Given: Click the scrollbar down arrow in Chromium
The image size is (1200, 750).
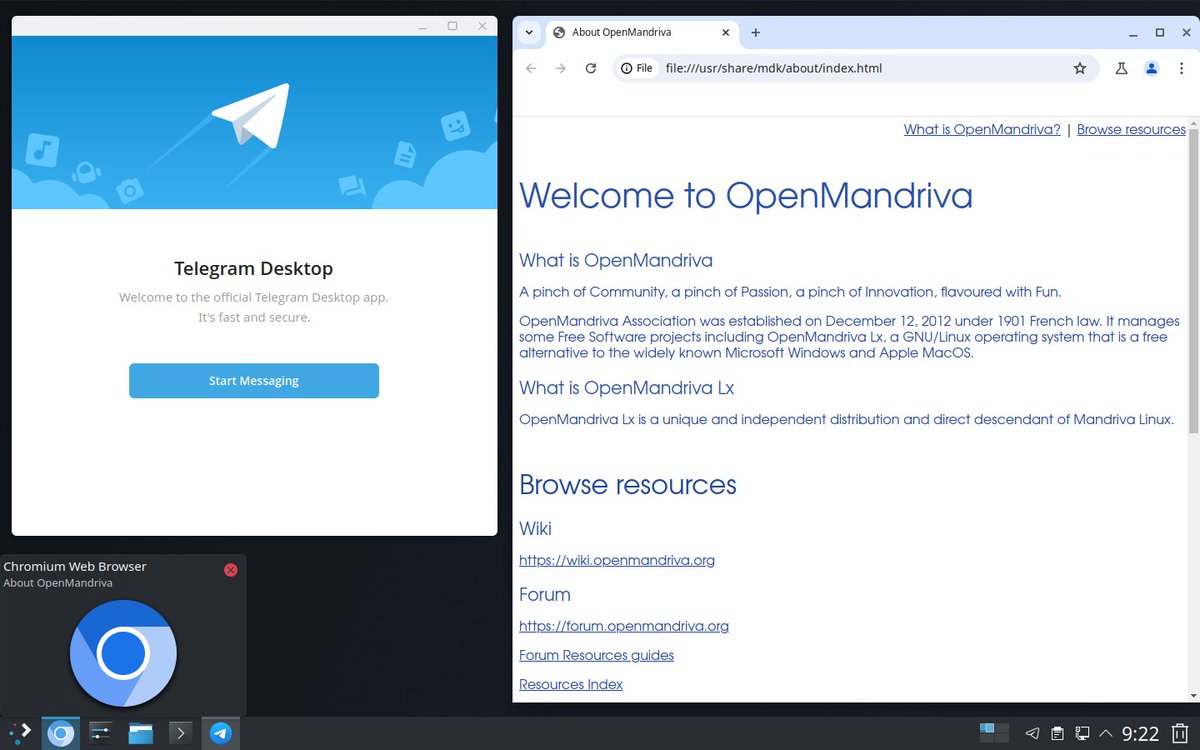Looking at the screenshot, I should 1193,695.
